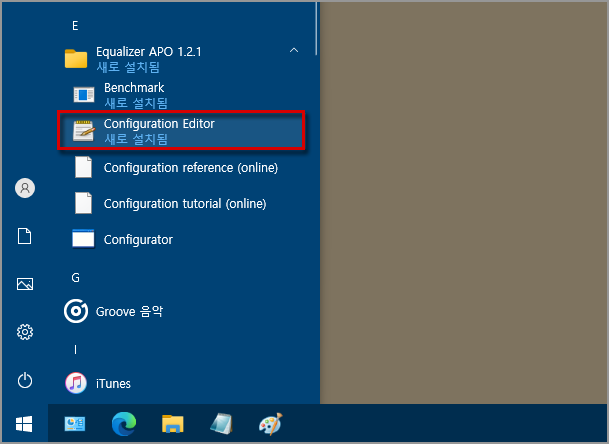The height and width of the screenshot is (444, 609).
Task: Open the Equalizer APO 1.2.1 folder name
Action: pos(149,52)
